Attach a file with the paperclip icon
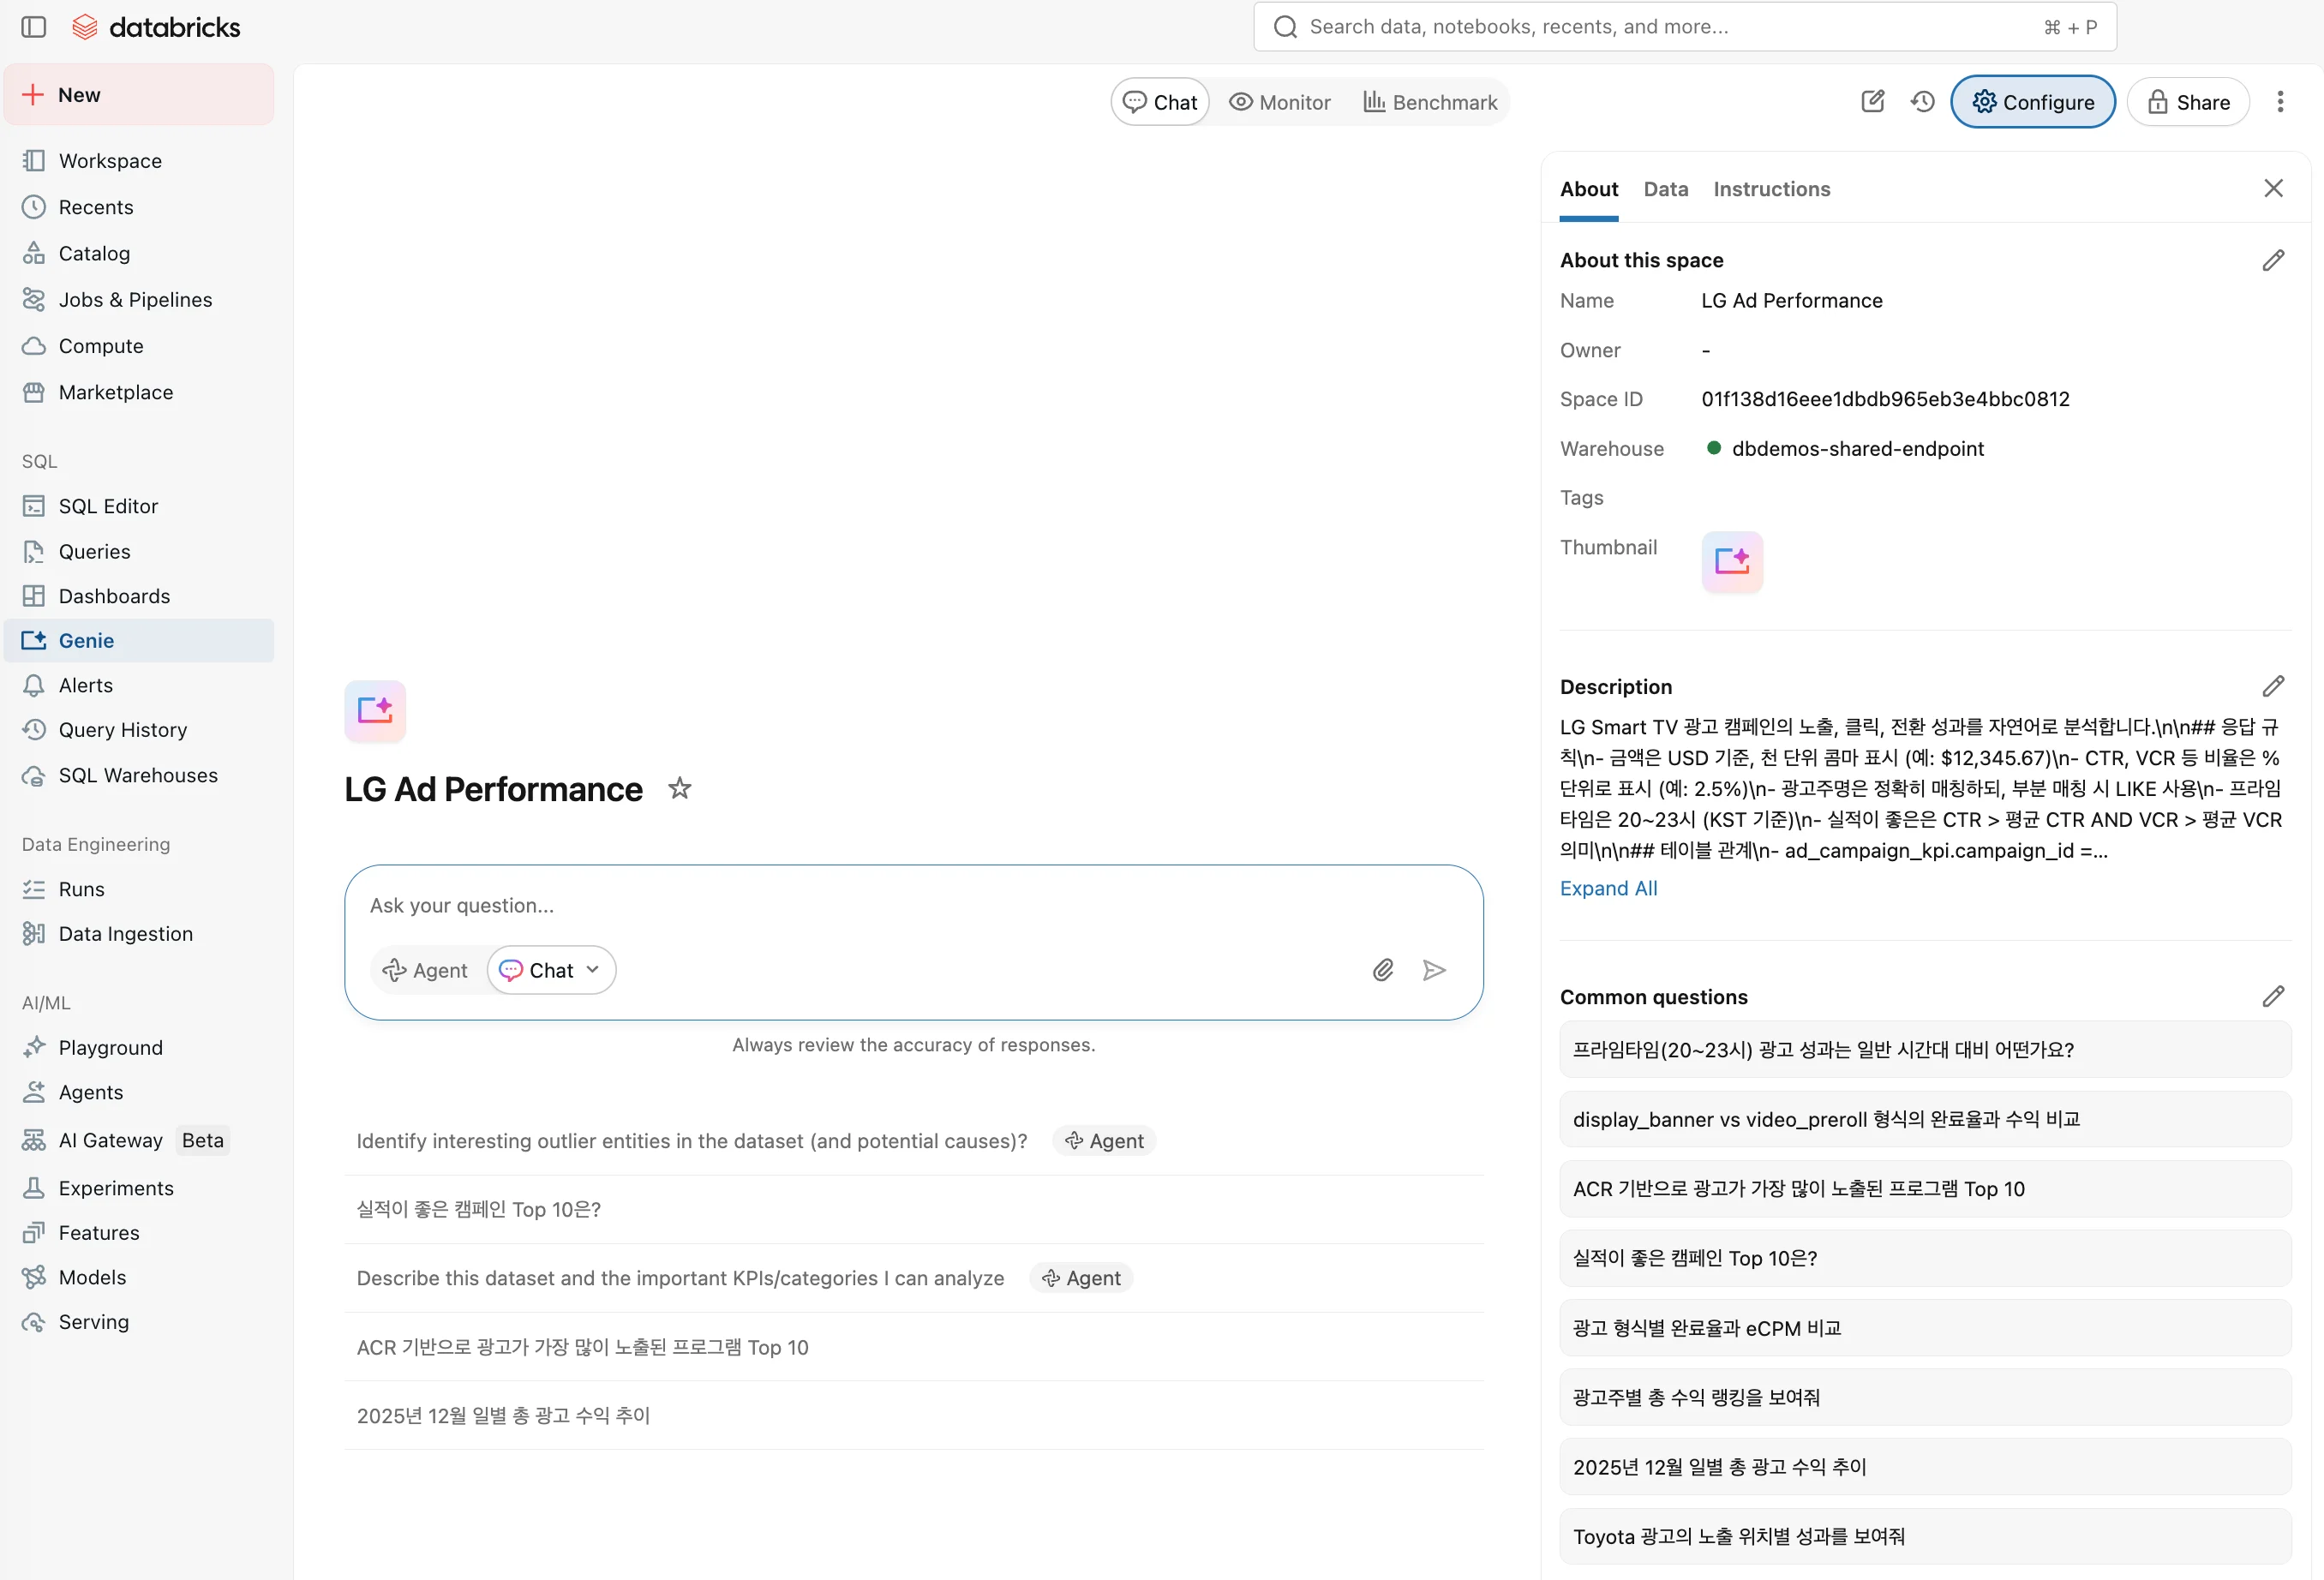Image resolution: width=2324 pixels, height=1580 pixels. tap(1383, 970)
